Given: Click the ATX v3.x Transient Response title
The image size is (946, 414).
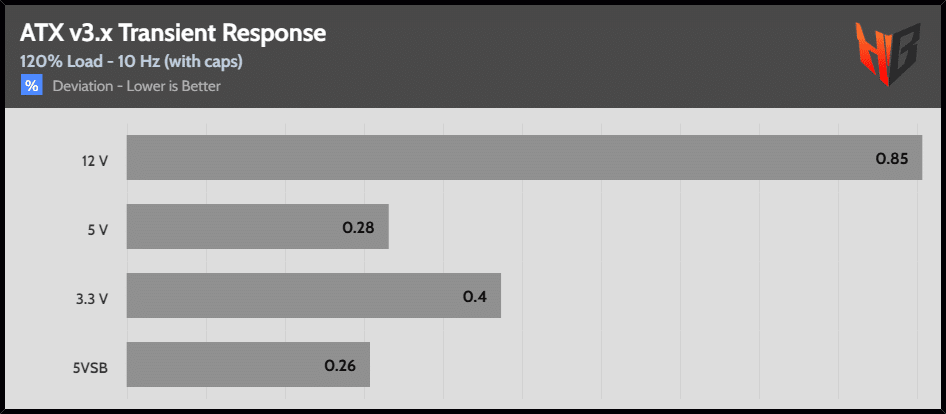Looking at the screenshot, I should [173, 34].
